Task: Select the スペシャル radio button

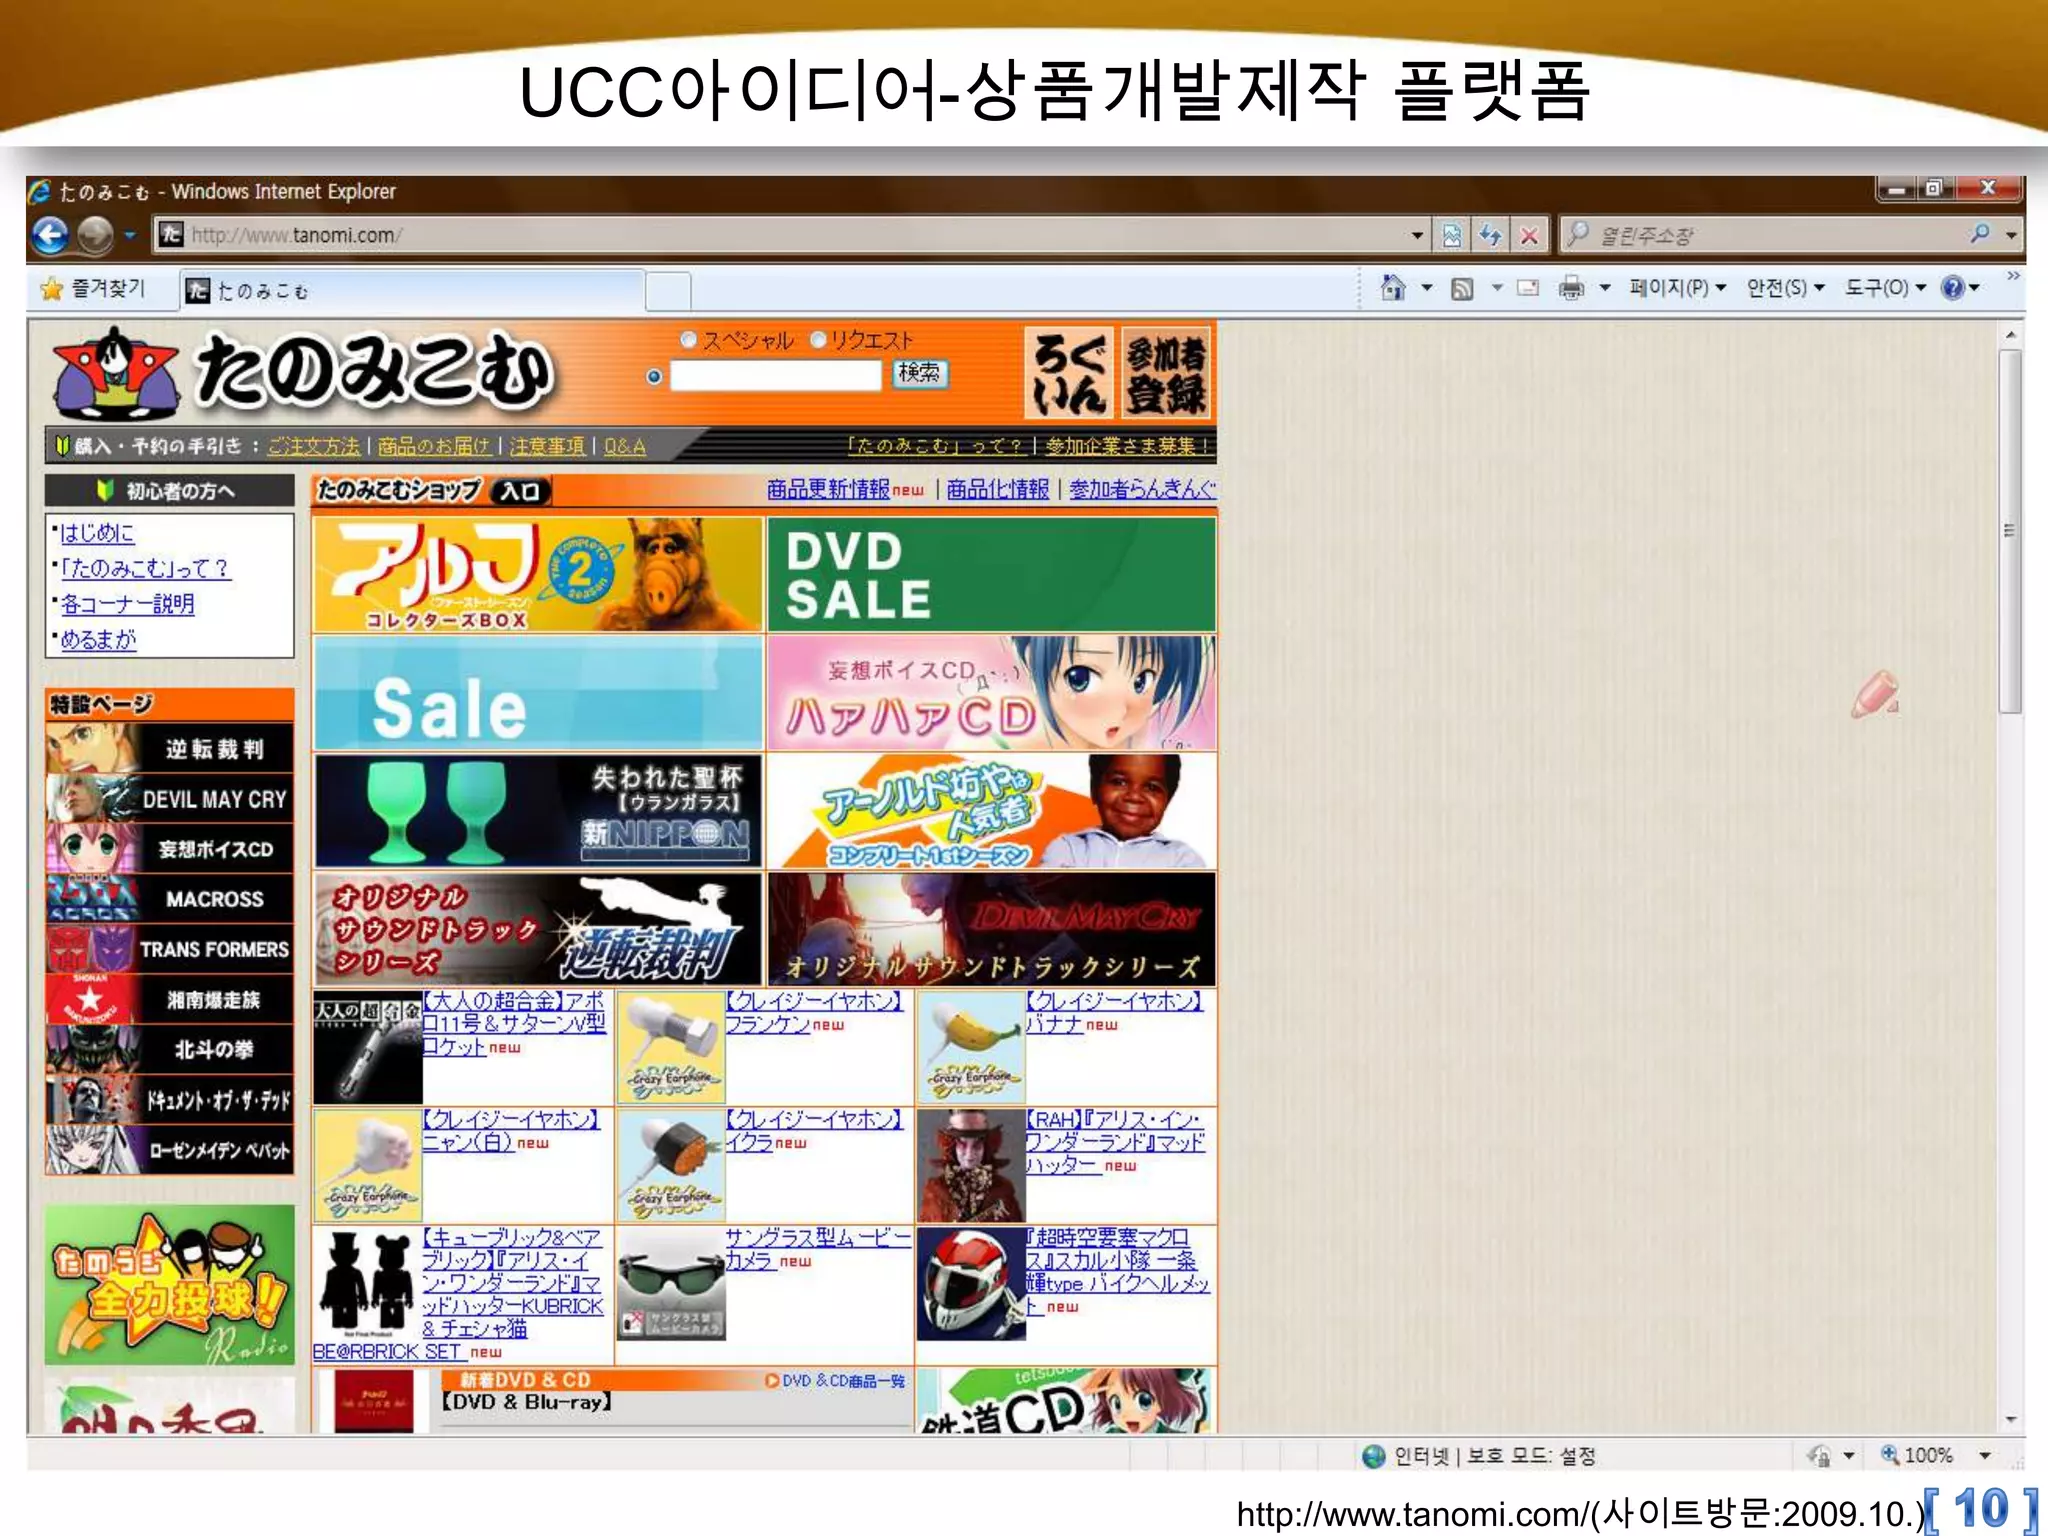Action: coord(688,340)
